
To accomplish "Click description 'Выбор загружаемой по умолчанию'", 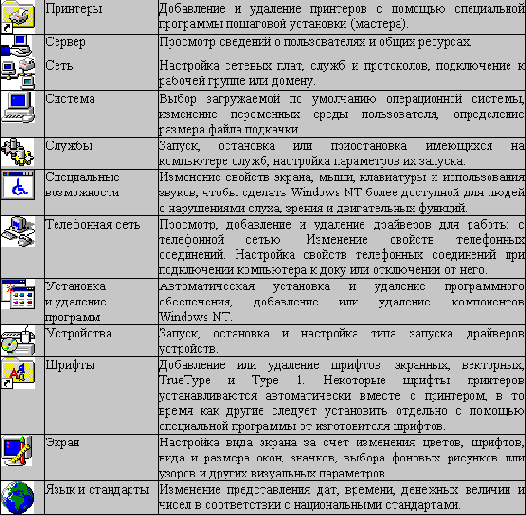I will 342,114.
